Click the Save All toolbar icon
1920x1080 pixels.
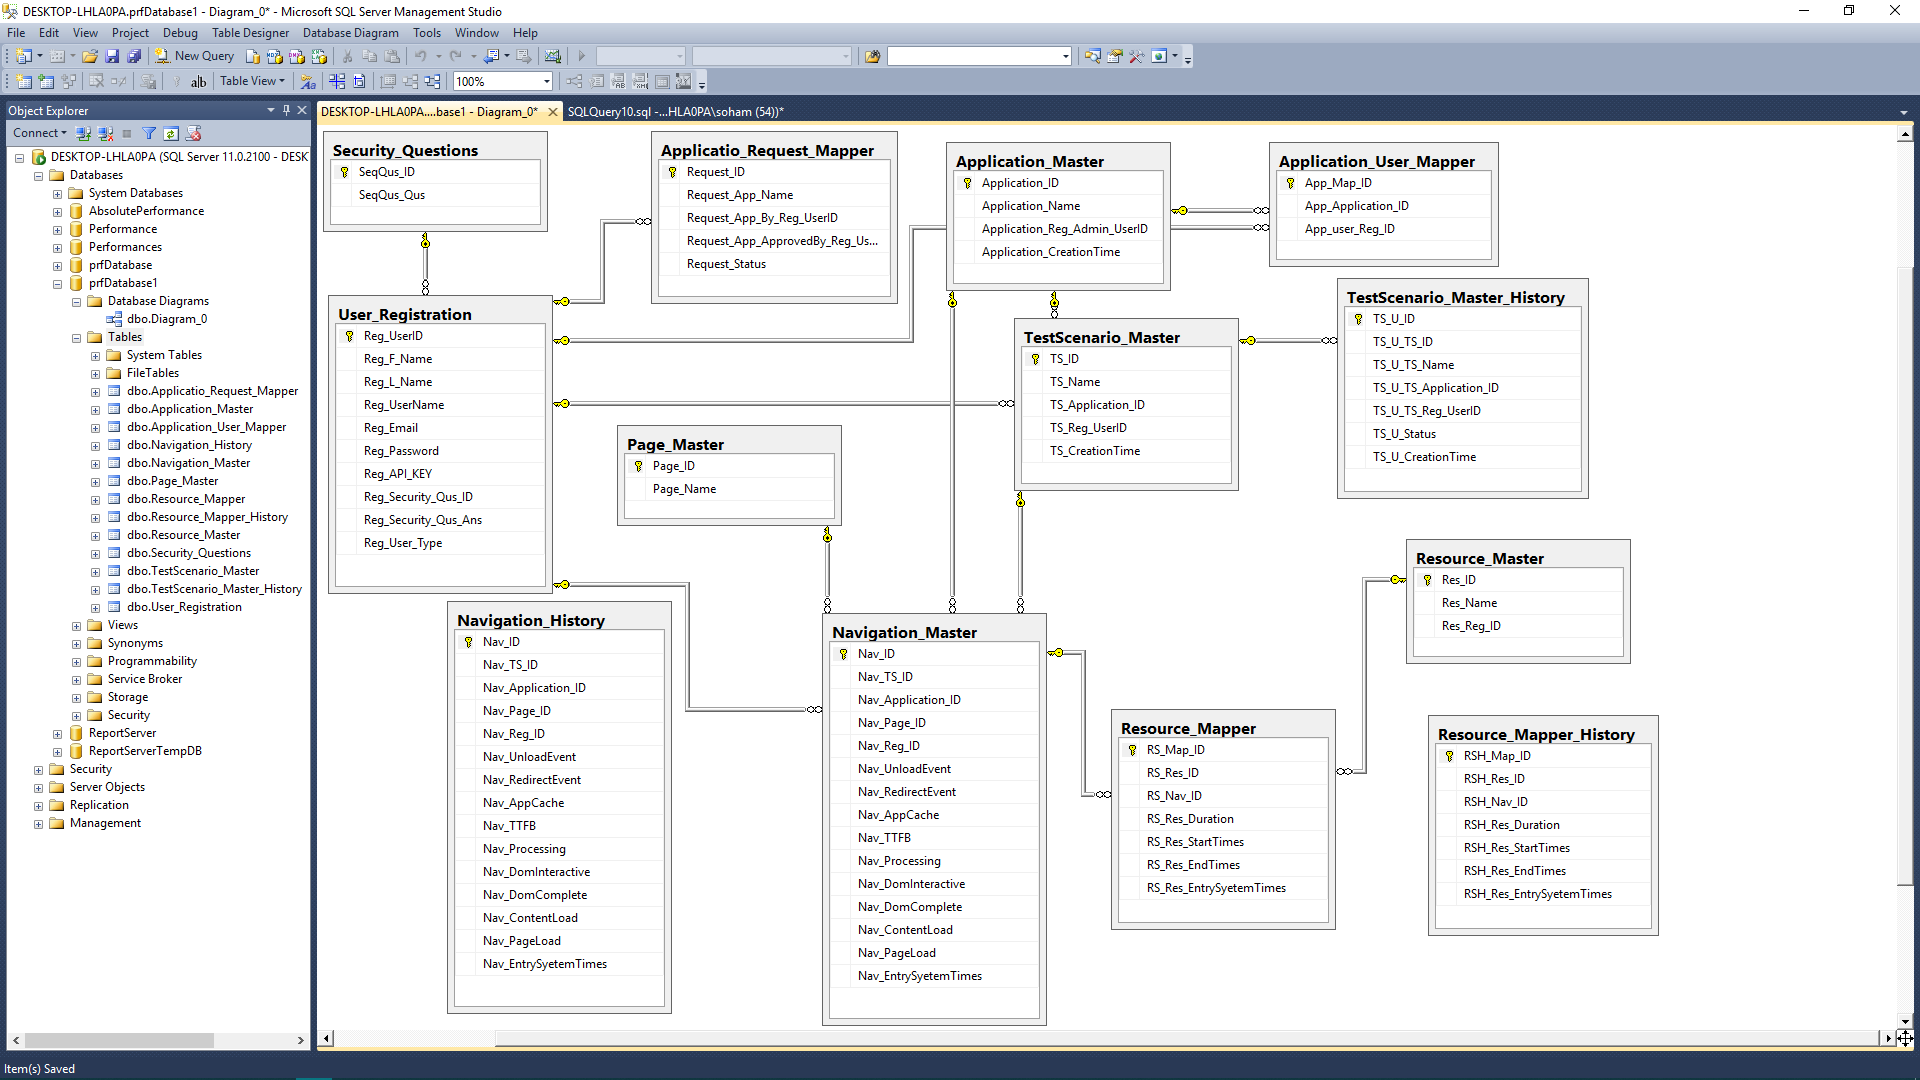click(133, 57)
